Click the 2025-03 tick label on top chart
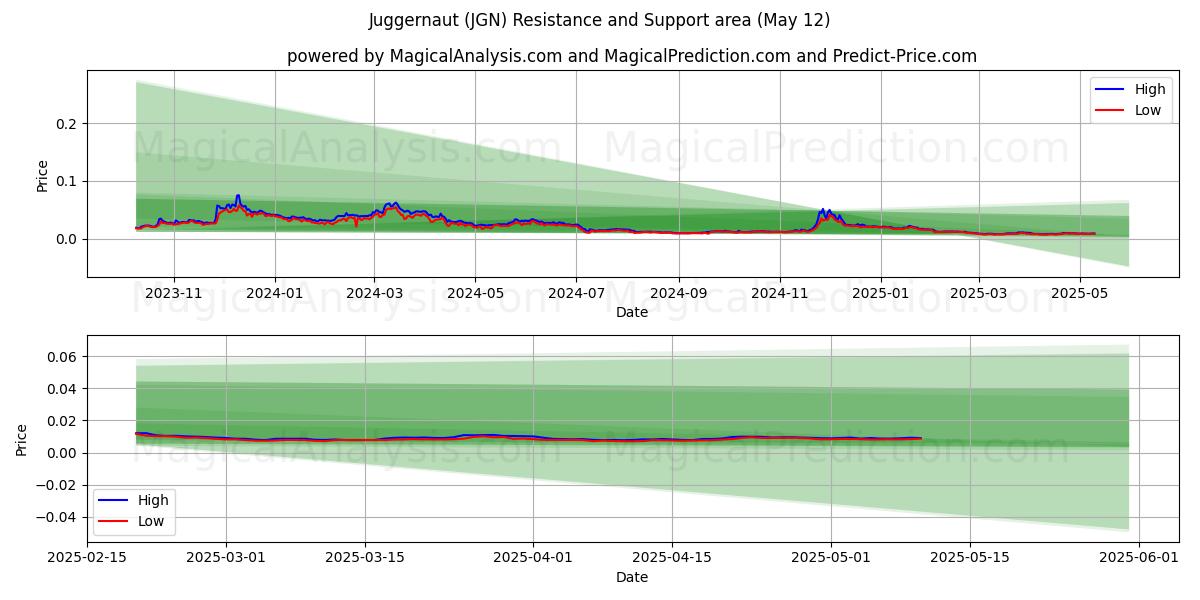This screenshot has width=1200, height=600. (978, 293)
